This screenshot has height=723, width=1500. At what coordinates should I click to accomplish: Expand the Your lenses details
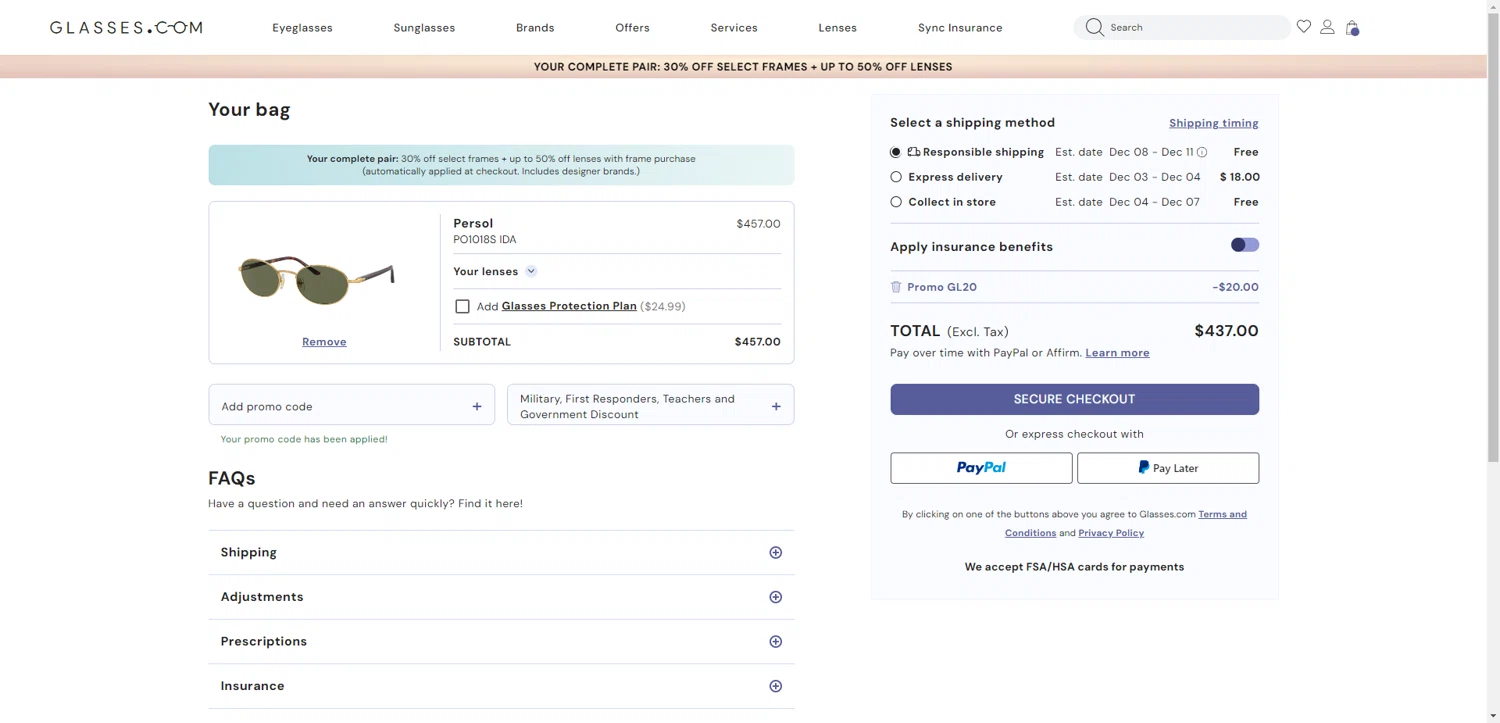pyautogui.click(x=531, y=271)
